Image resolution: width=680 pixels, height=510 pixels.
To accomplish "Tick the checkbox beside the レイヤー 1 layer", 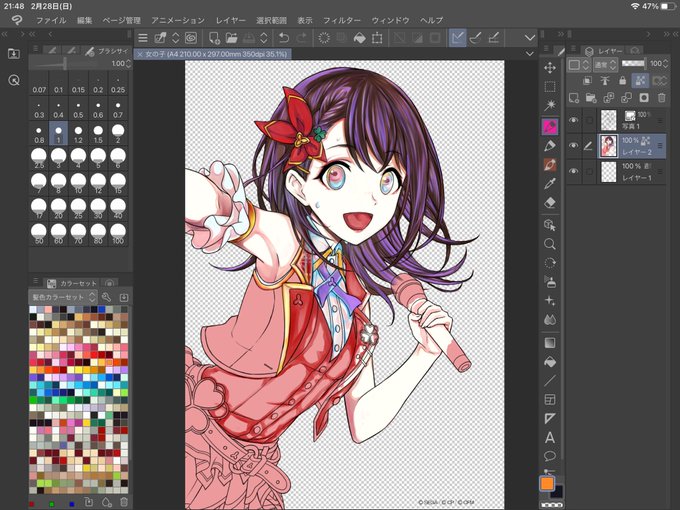I will click(589, 172).
